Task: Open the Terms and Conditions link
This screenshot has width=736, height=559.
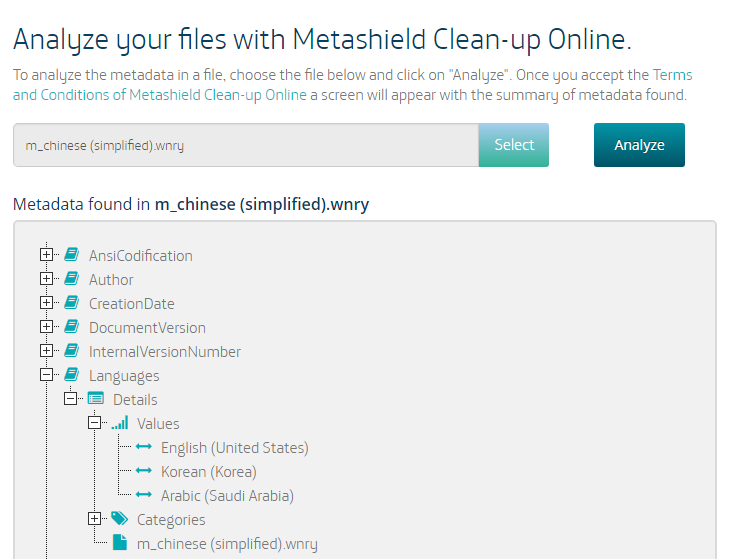Action: pos(160,95)
